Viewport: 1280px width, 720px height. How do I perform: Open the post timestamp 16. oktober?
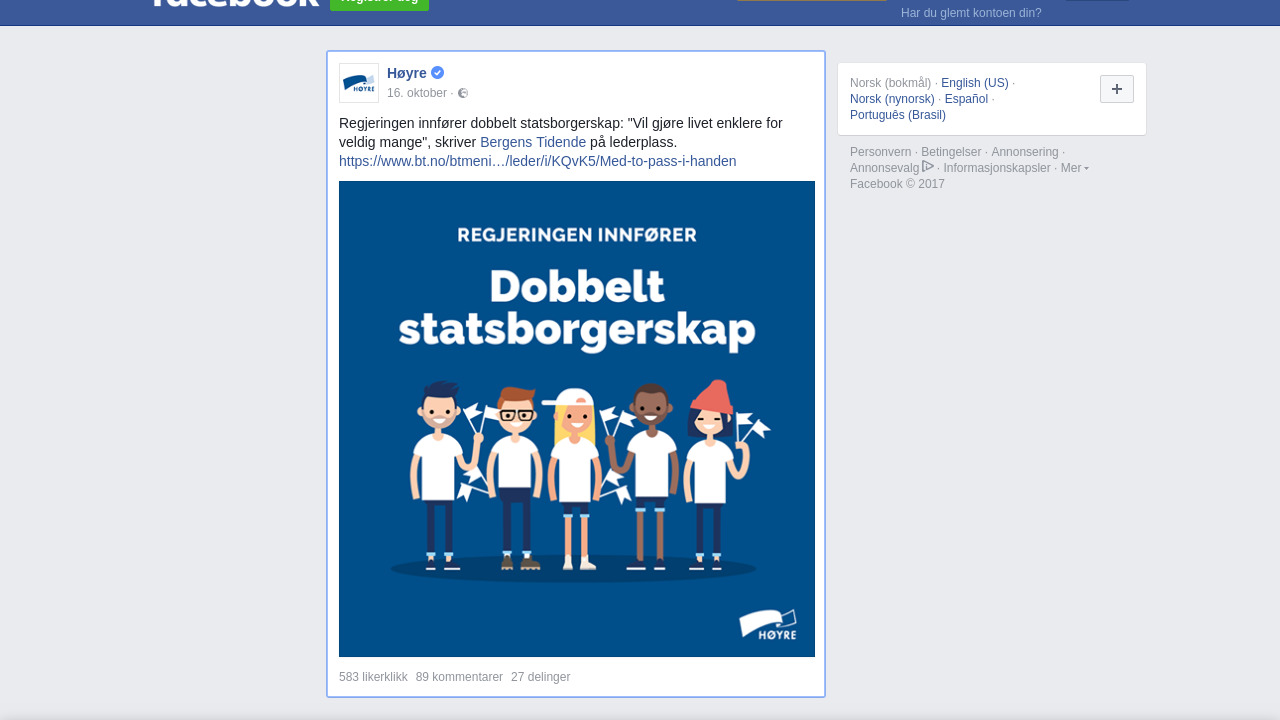coord(417,93)
